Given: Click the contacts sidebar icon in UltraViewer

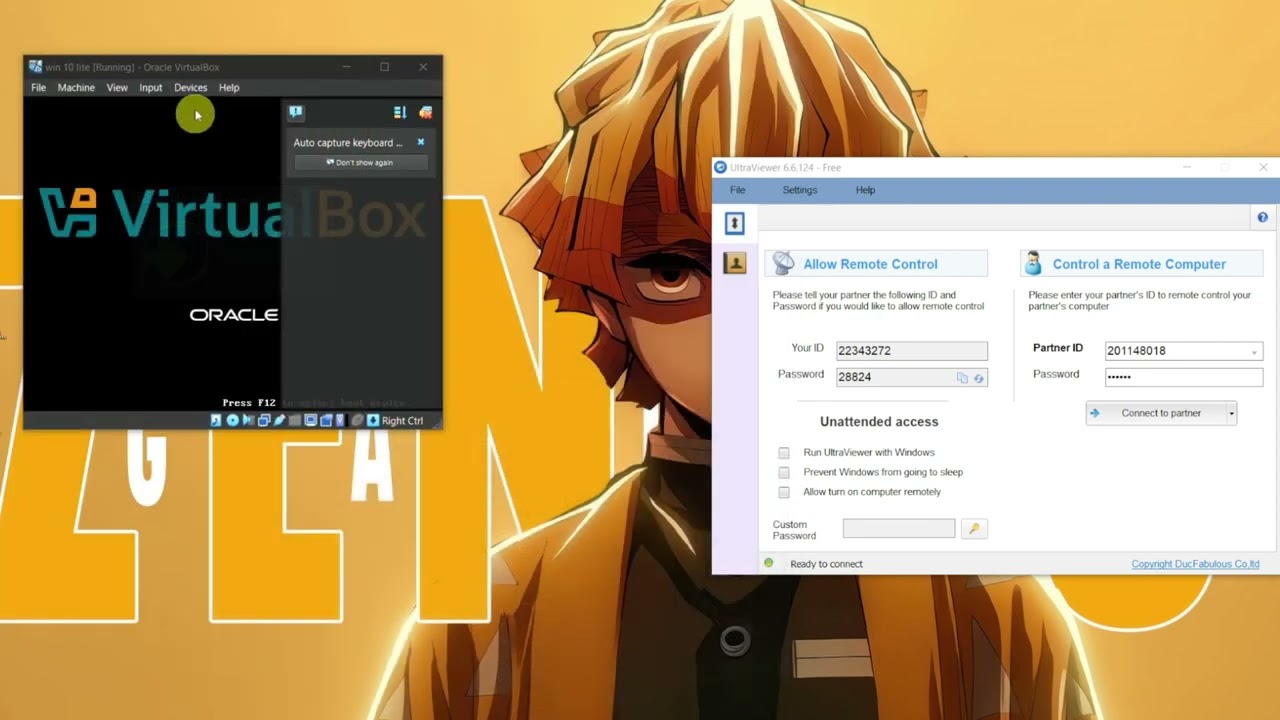Looking at the screenshot, I should (735, 263).
